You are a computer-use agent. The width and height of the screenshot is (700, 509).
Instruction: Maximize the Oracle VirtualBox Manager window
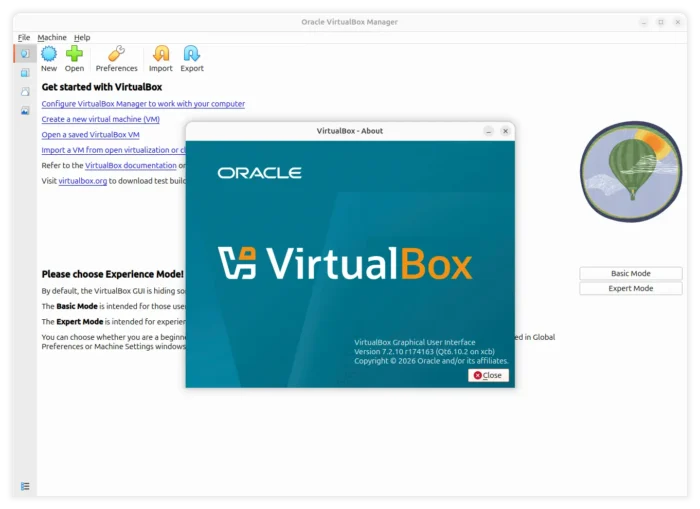click(661, 22)
